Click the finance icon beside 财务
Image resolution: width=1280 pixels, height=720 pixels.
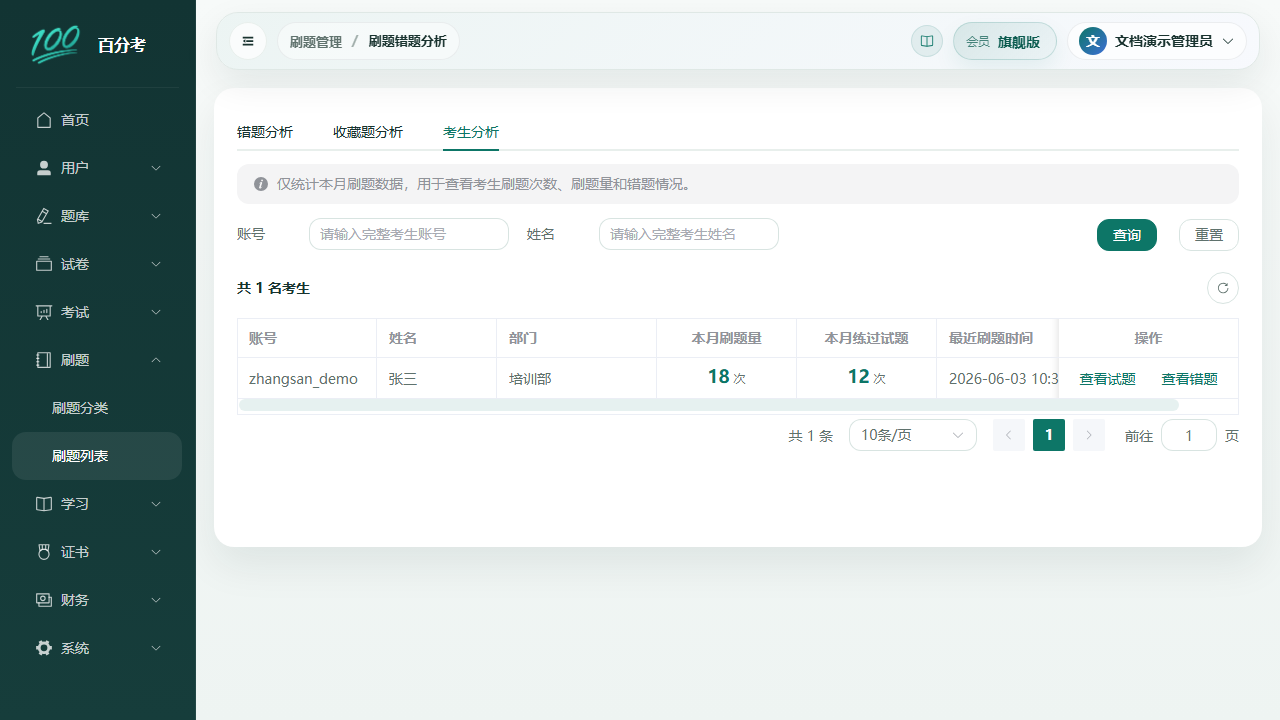pyautogui.click(x=44, y=600)
